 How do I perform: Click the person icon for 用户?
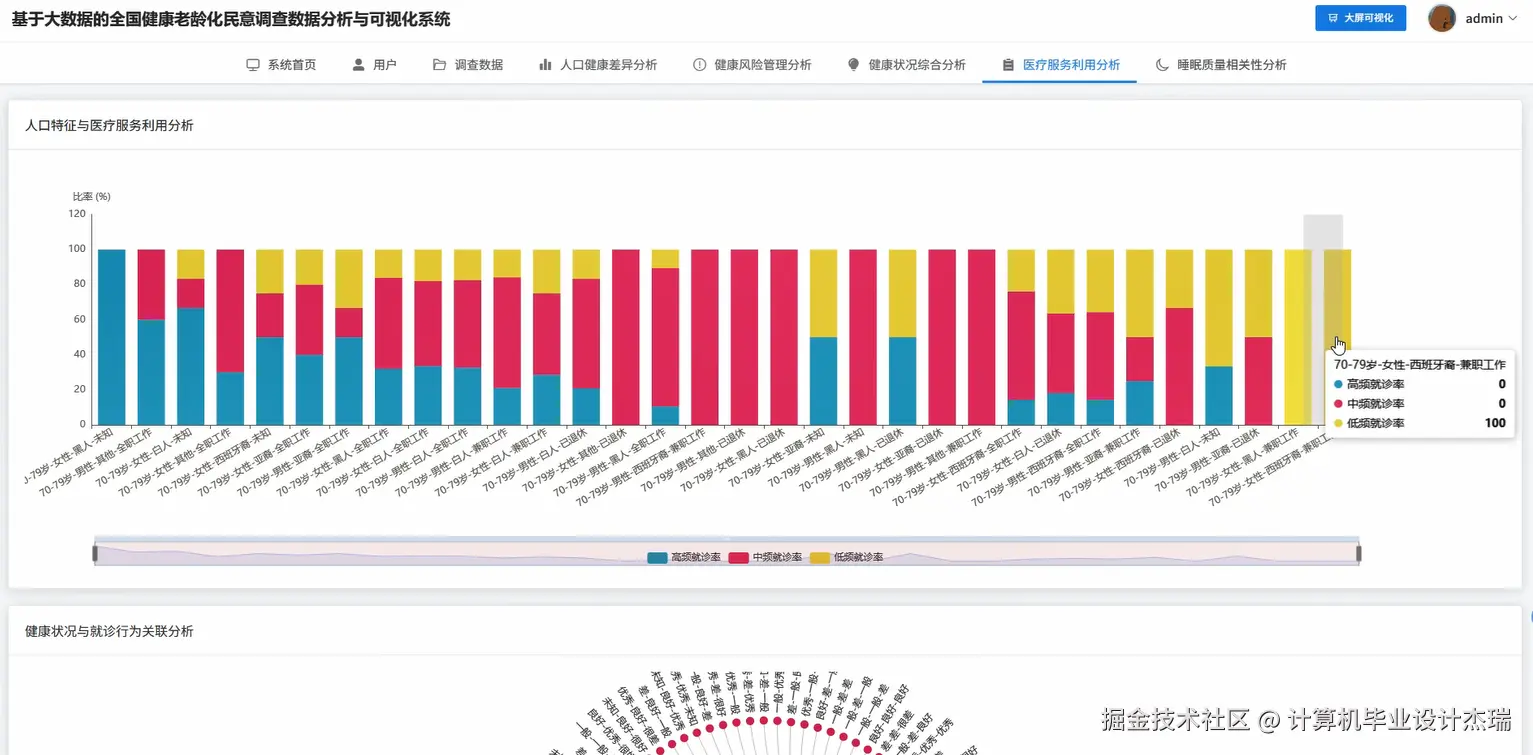click(x=359, y=65)
